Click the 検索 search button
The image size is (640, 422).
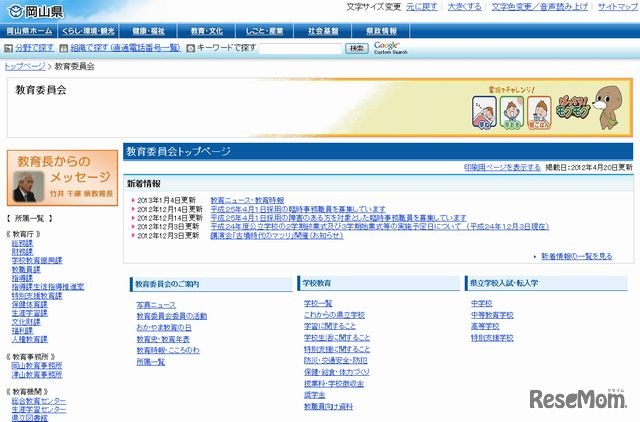pyautogui.click(x=357, y=49)
